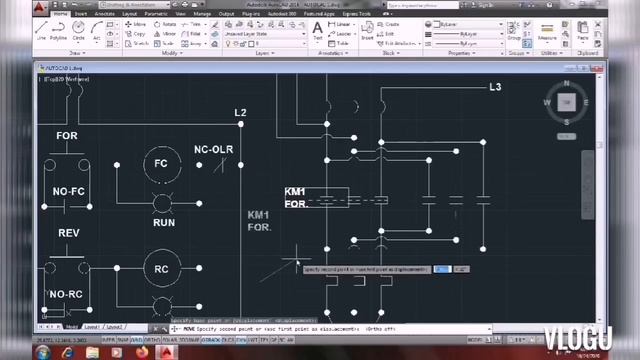Select the Arc tool
Image resolution: width=640 pixels, height=360 pixels.
pos(96,31)
